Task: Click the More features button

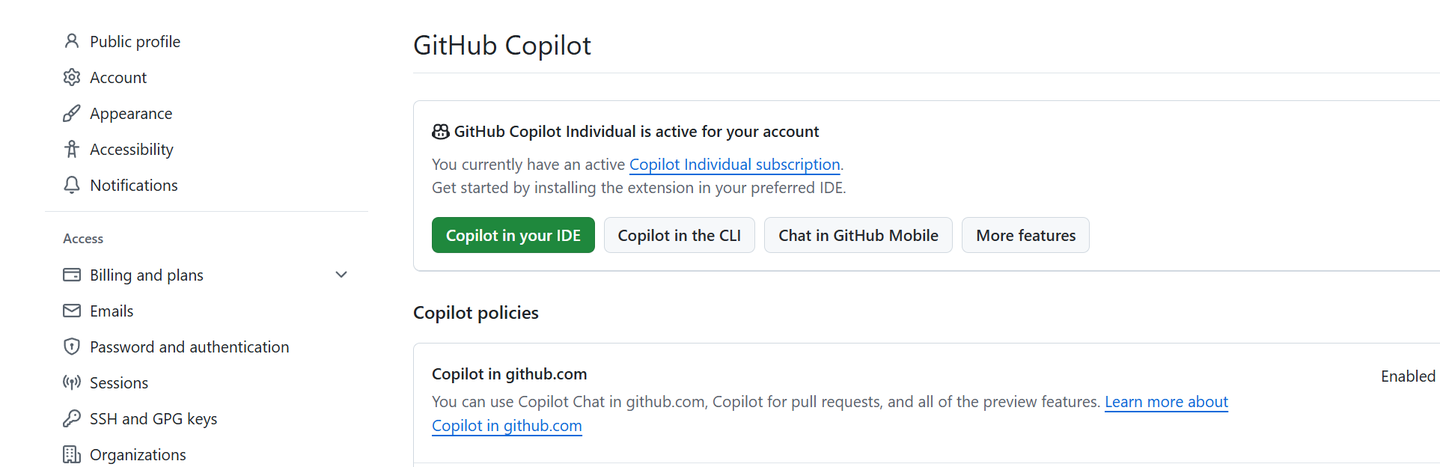Action: (1025, 236)
